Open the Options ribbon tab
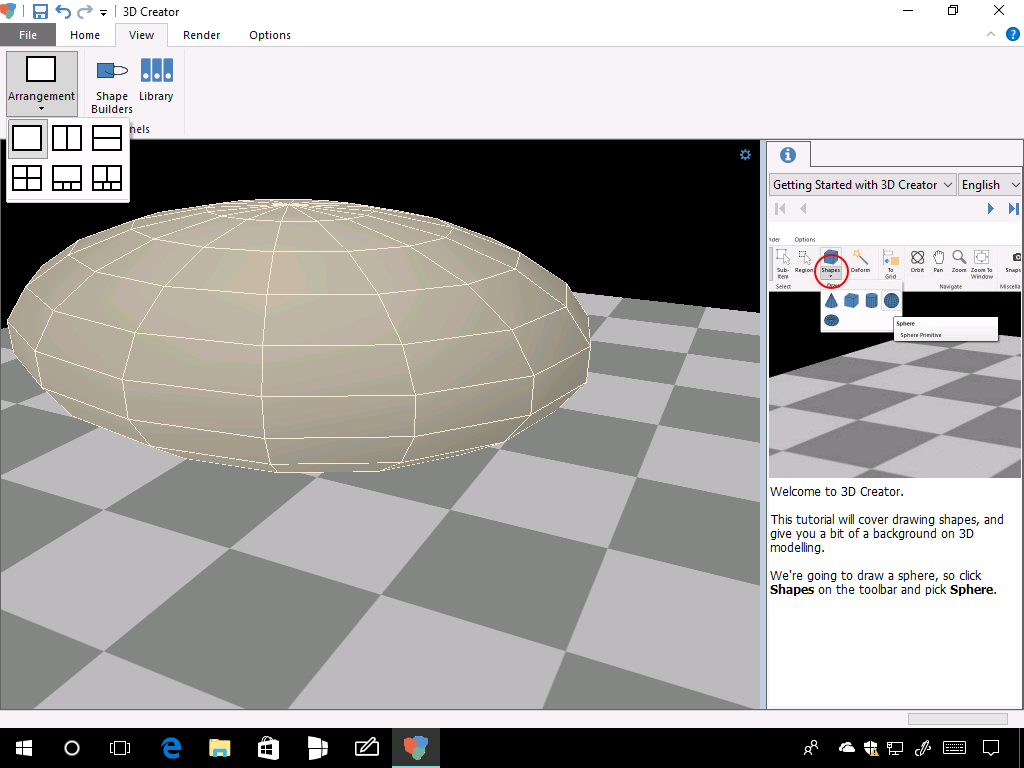Image resolution: width=1024 pixels, height=768 pixels. coord(270,35)
